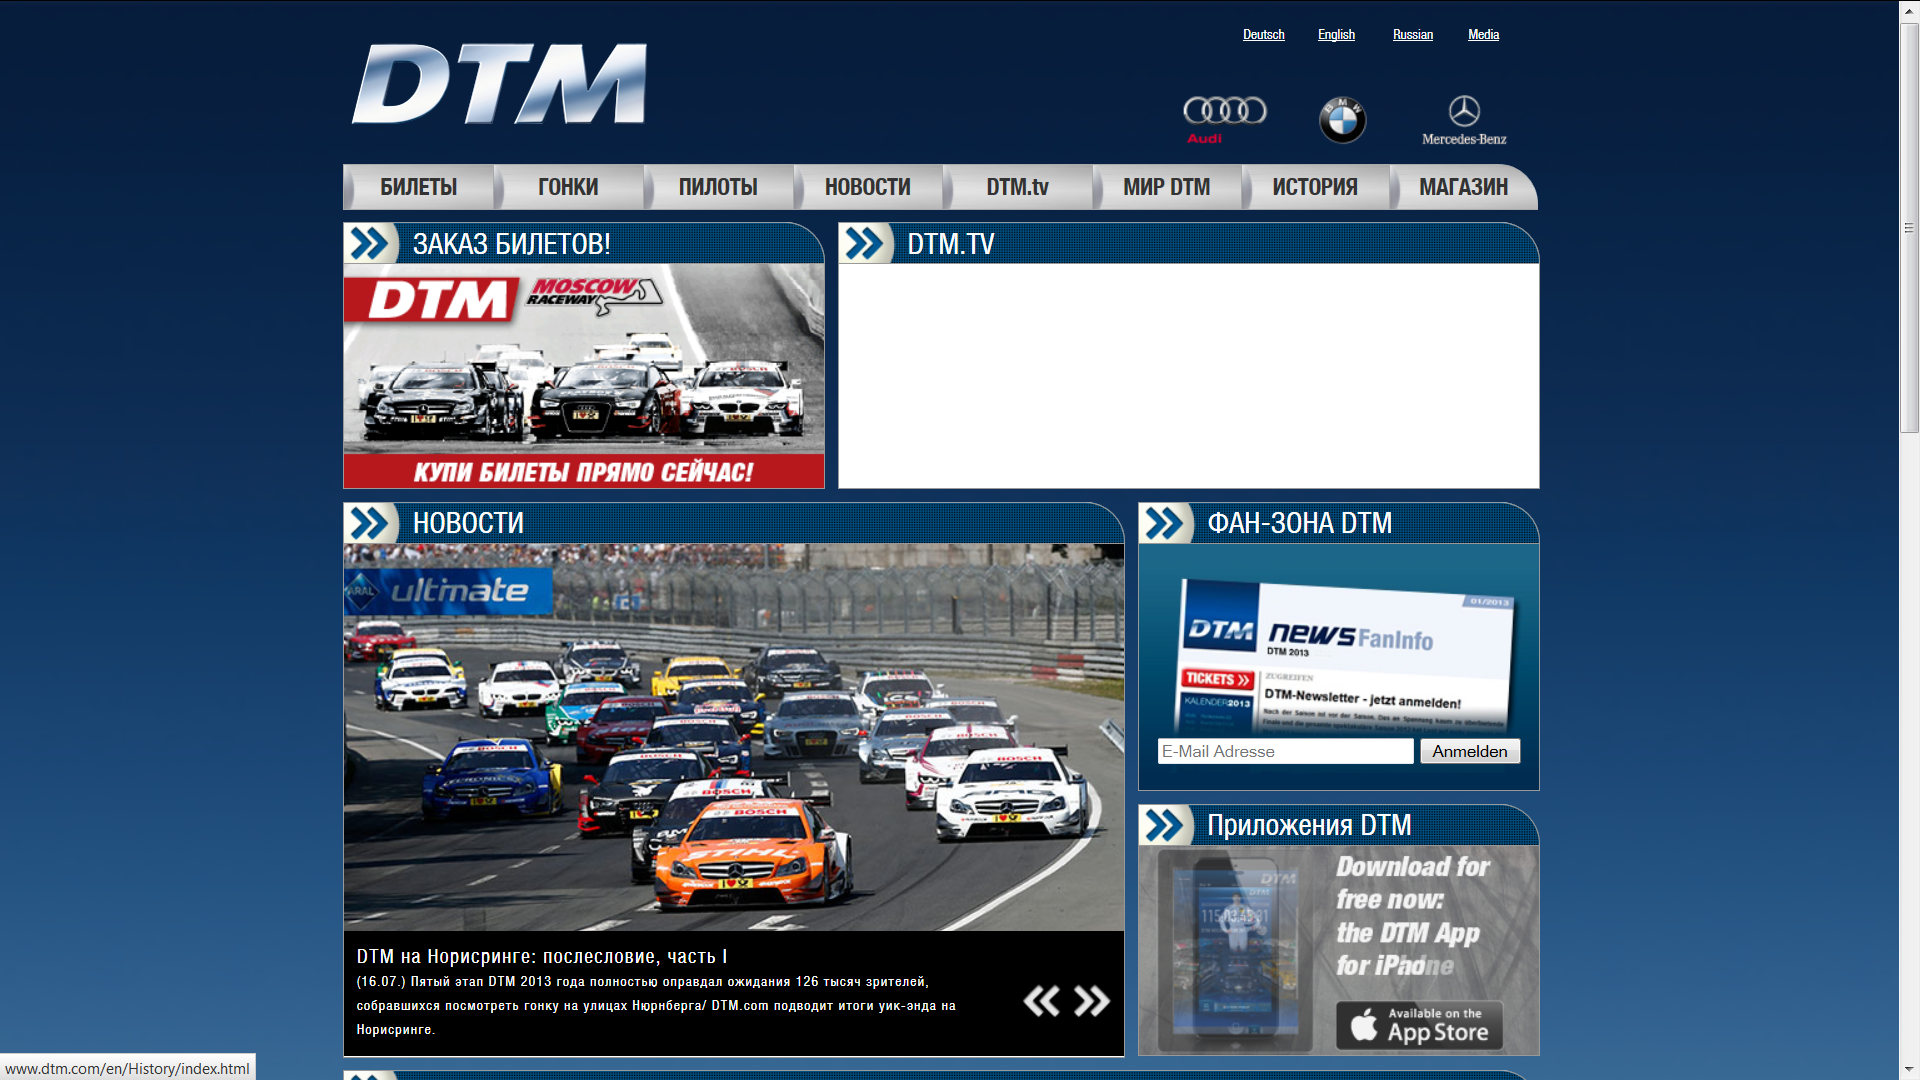This screenshot has width=1920, height=1080.
Task: Show previous news slide arrow
Action: pyautogui.click(x=1041, y=1001)
